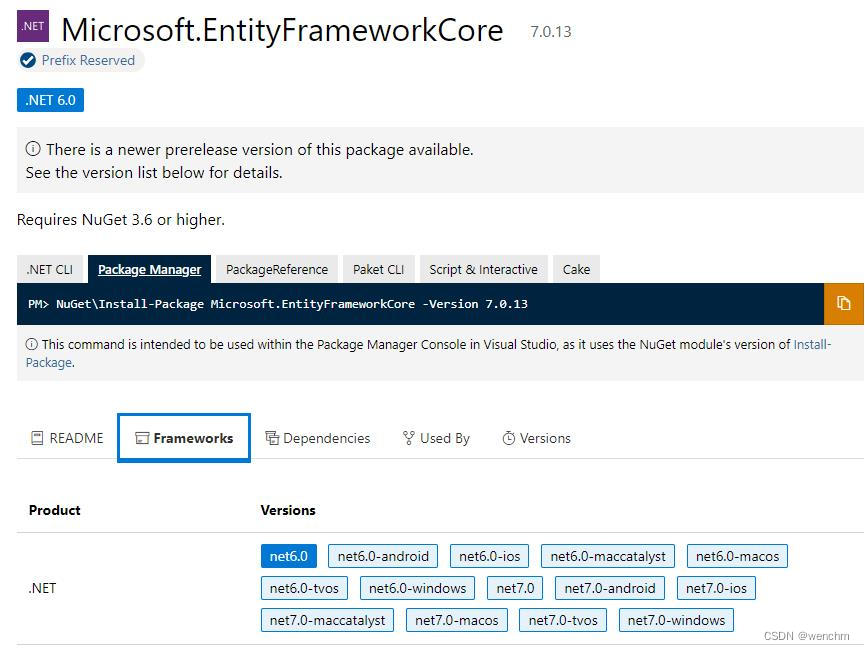Open the Script & Interactive tab
The image size is (865, 650).
tap(483, 269)
